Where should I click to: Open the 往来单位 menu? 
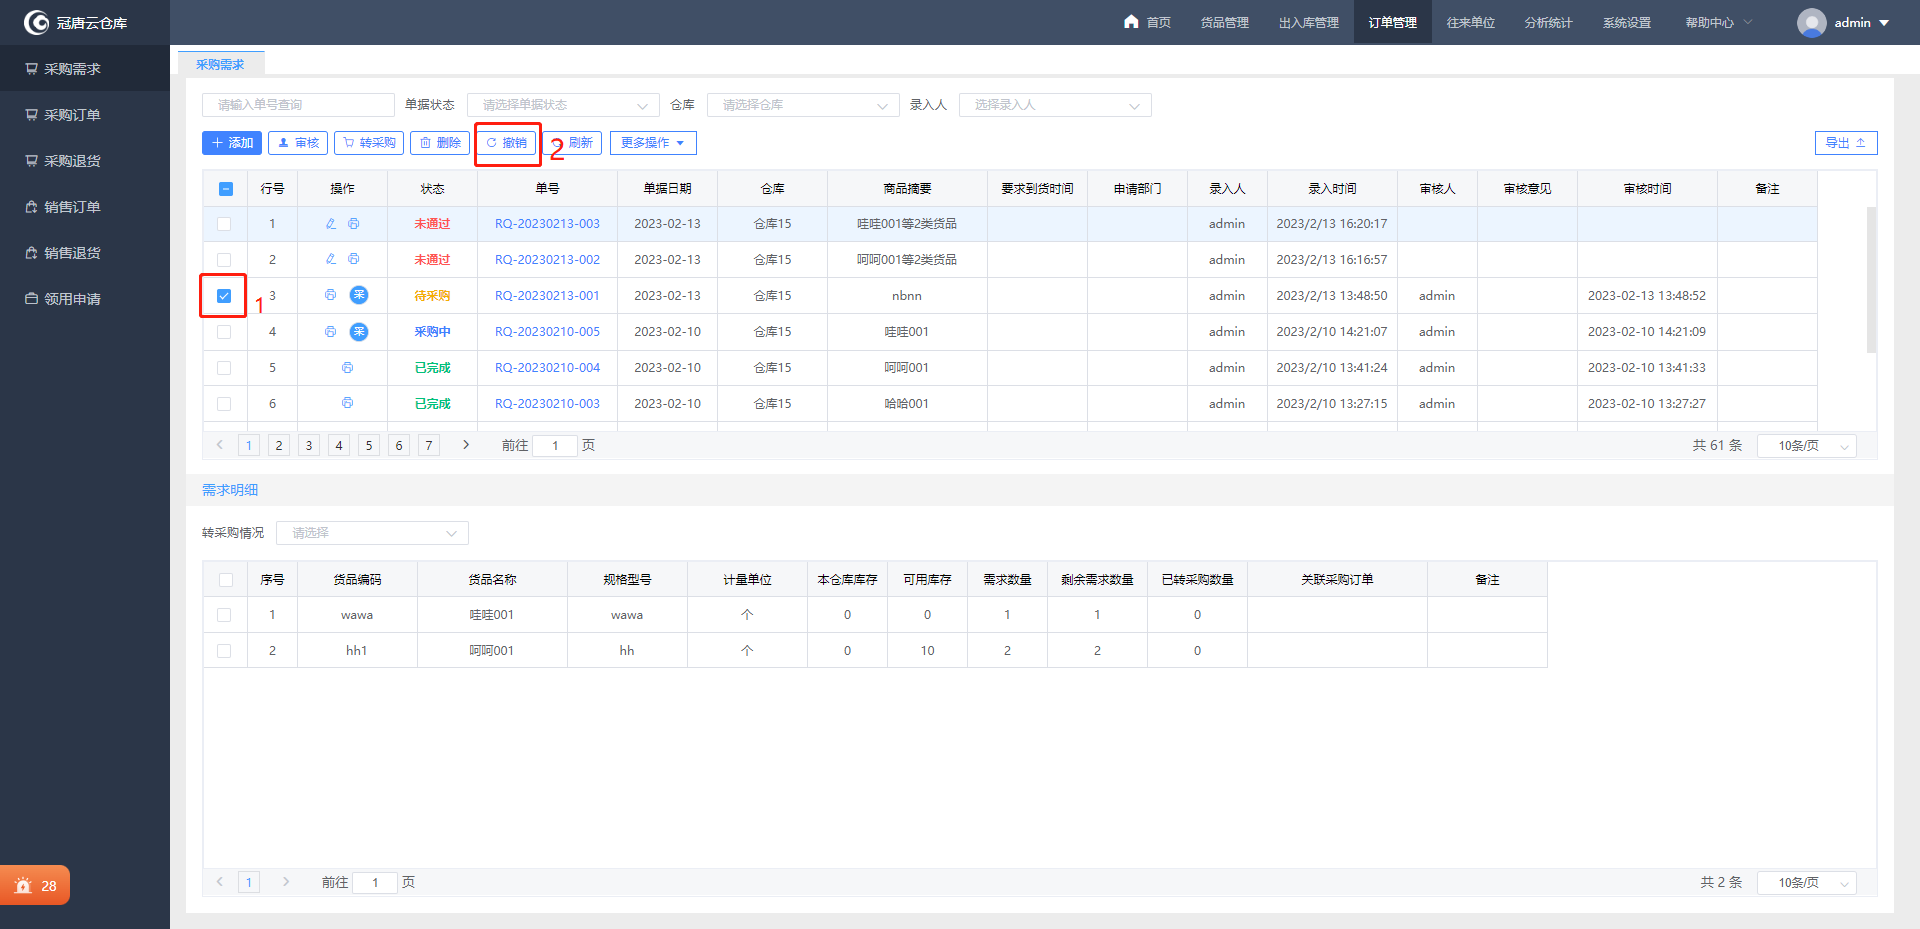click(1471, 22)
